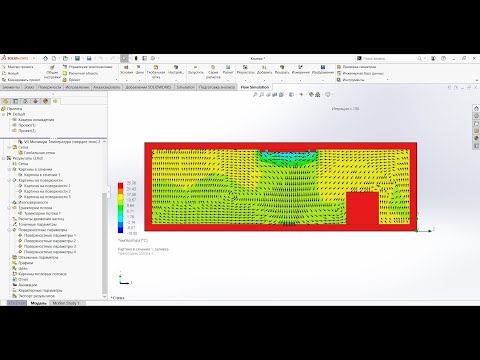Viewport: 480px width, 360px height.
Task: Save the model with the Save icon
Action: click(x=77, y=58)
